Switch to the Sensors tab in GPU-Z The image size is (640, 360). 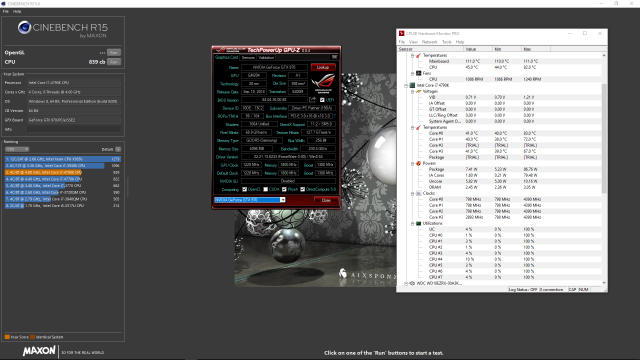[x=248, y=58]
